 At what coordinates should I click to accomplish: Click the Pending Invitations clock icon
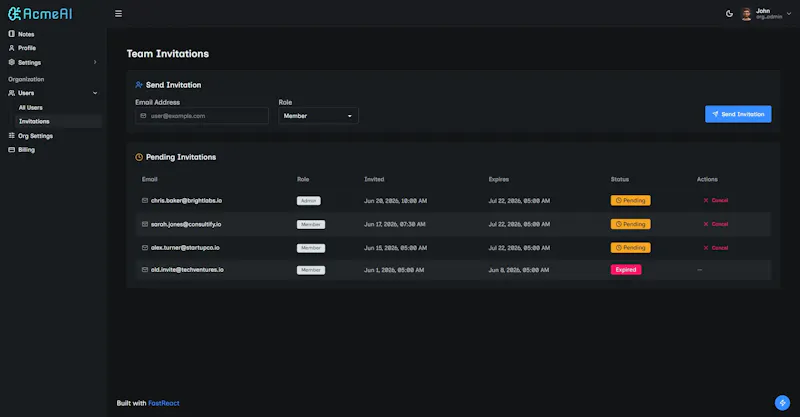pyautogui.click(x=139, y=157)
